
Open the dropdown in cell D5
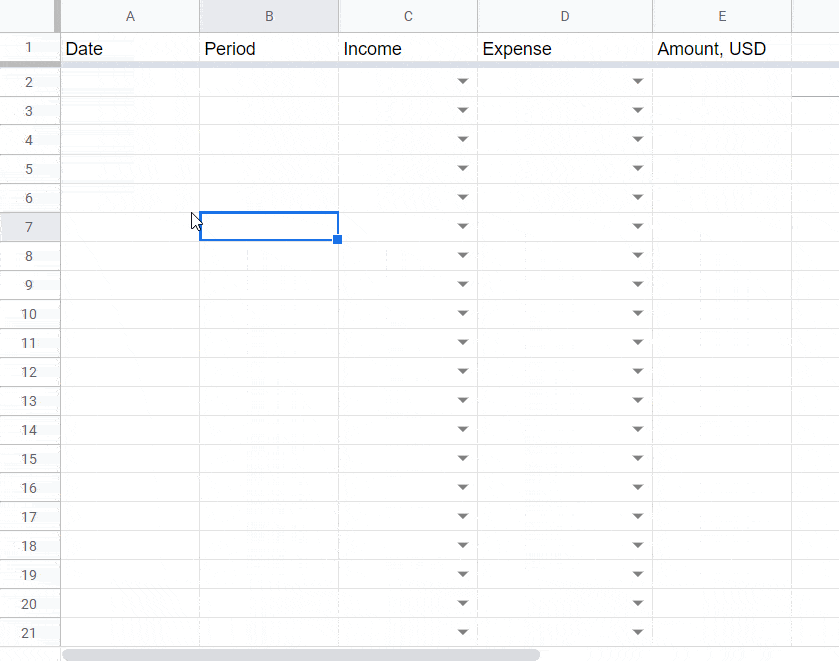click(637, 168)
